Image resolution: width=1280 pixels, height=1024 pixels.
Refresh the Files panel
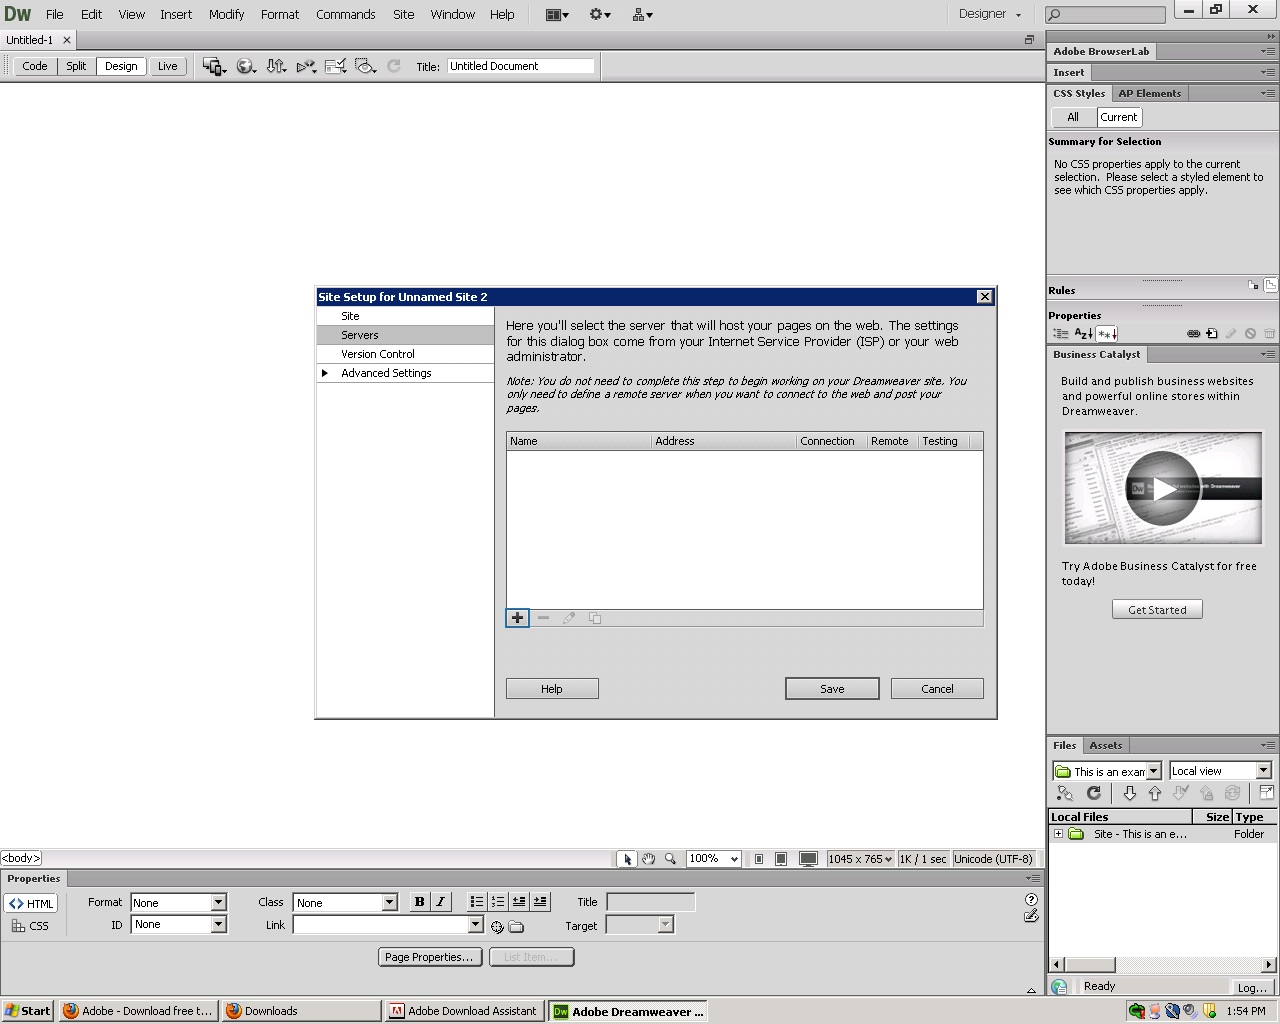coord(1094,793)
